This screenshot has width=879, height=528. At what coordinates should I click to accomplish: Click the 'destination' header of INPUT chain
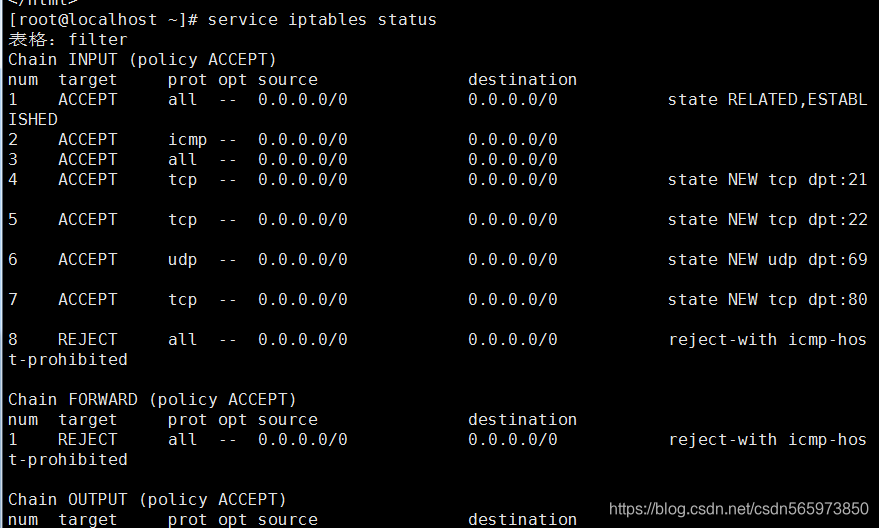(x=522, y=80)
